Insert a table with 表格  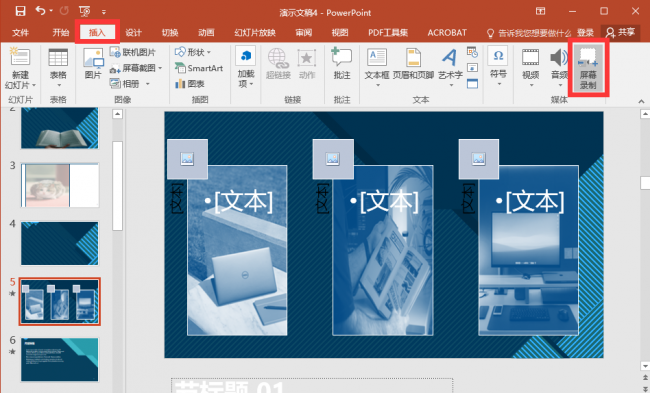(58, 68)
